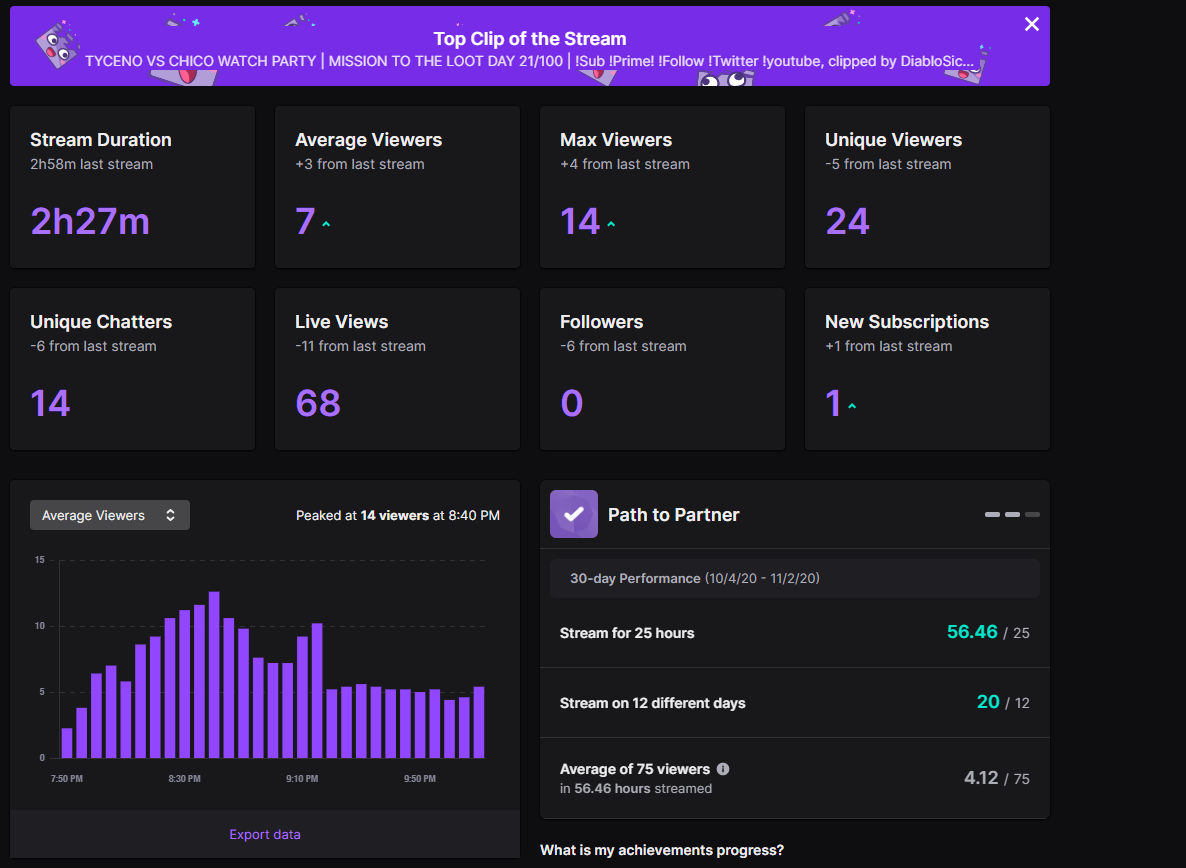
Task: Click in 56.46 hours streamed subtext
Action: tap(635, 789)
